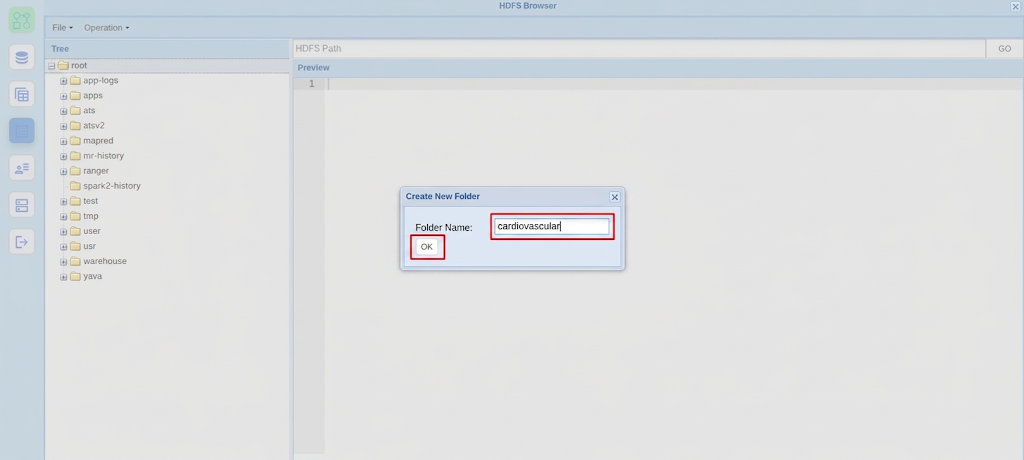Click the Tree panel header
The width and height of the screenshot is (1024, 460).
click(x=167, y=48)
